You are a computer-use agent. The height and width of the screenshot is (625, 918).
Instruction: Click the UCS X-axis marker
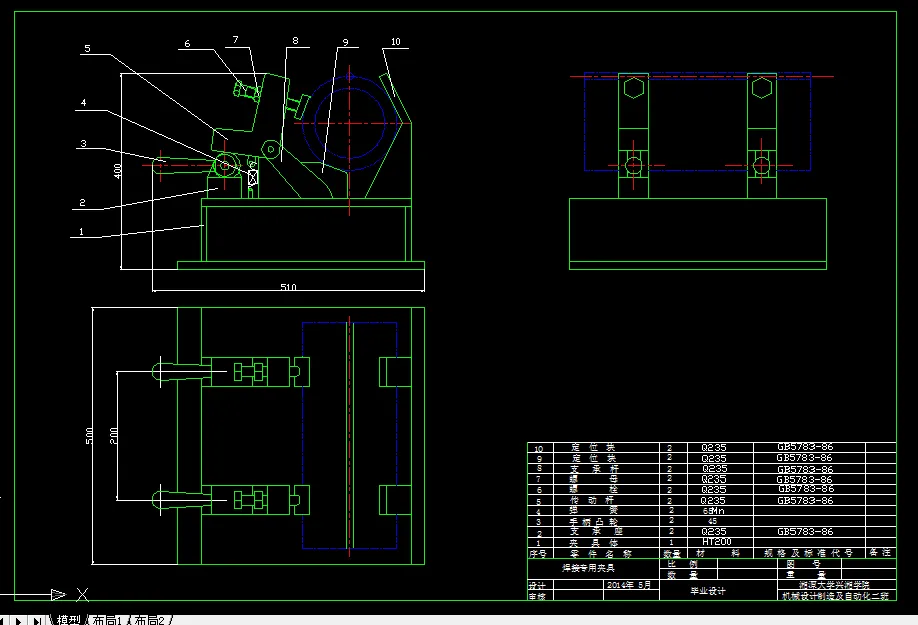(83, 595)
